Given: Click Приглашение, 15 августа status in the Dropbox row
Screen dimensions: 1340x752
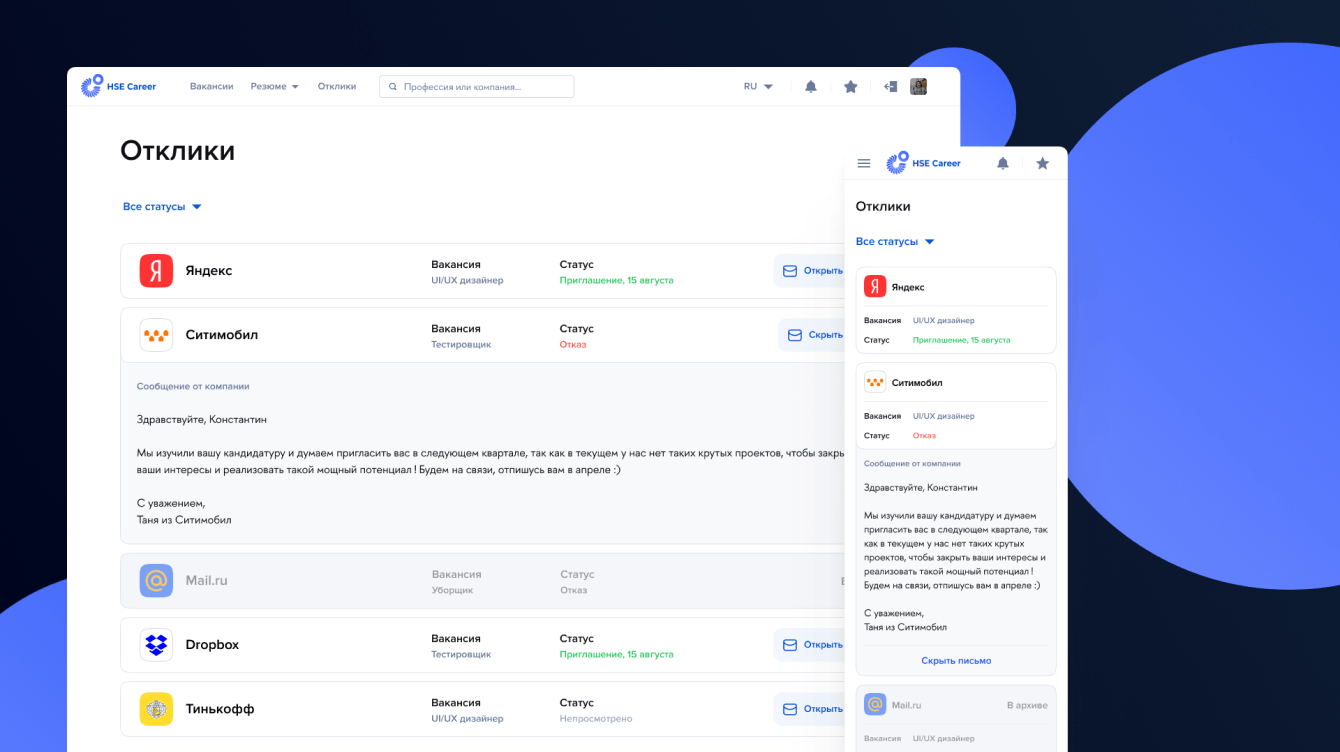Looking at the screenshot, I should [x=617, y=655].
